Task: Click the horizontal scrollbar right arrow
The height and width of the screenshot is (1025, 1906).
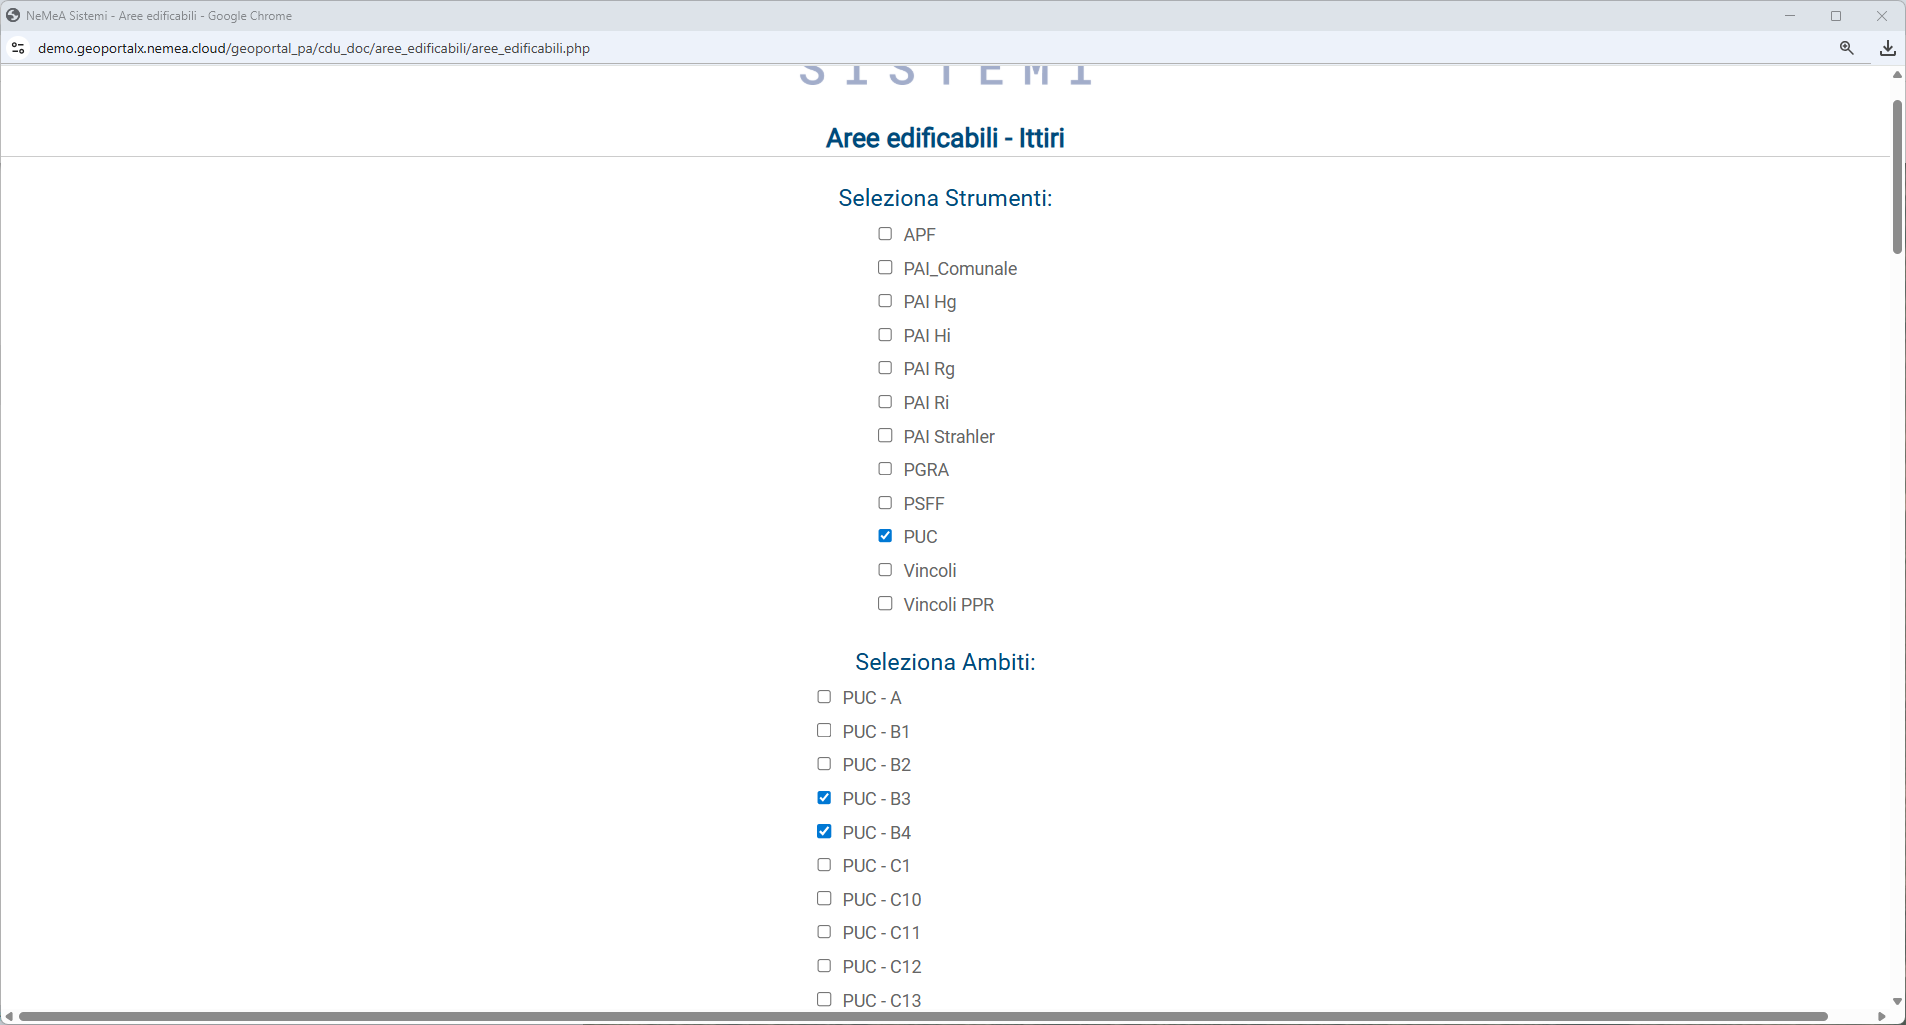Action: tap(1881, 1017)
